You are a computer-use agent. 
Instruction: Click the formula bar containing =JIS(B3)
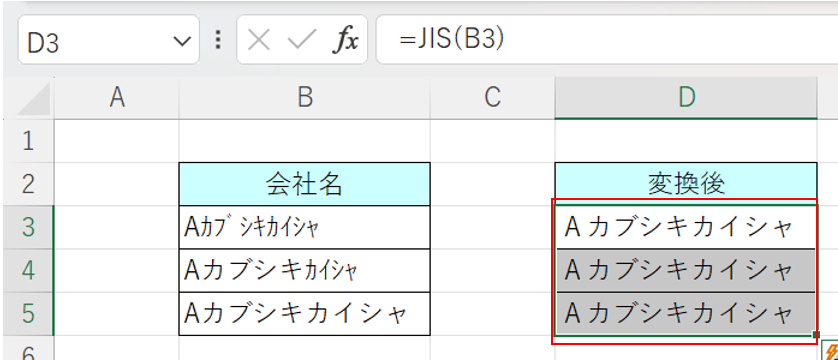pyautogui.click(x=607, y=40)
